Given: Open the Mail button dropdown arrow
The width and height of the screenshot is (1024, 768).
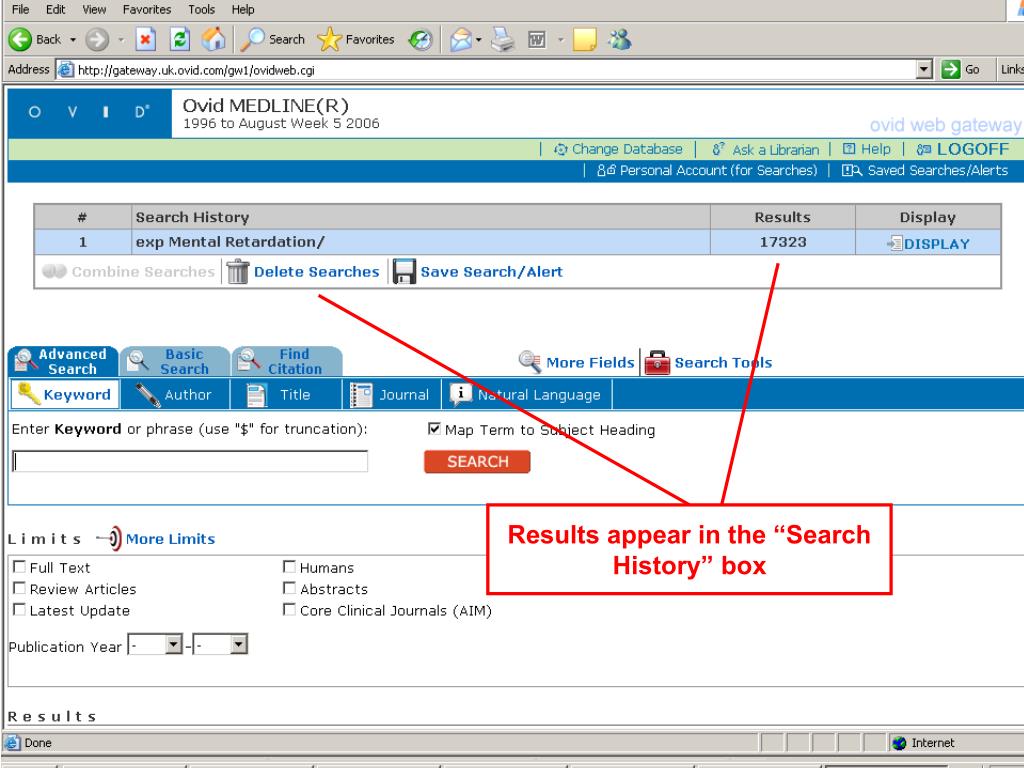Looking at the screenshot, I should [x=479, y=40].
